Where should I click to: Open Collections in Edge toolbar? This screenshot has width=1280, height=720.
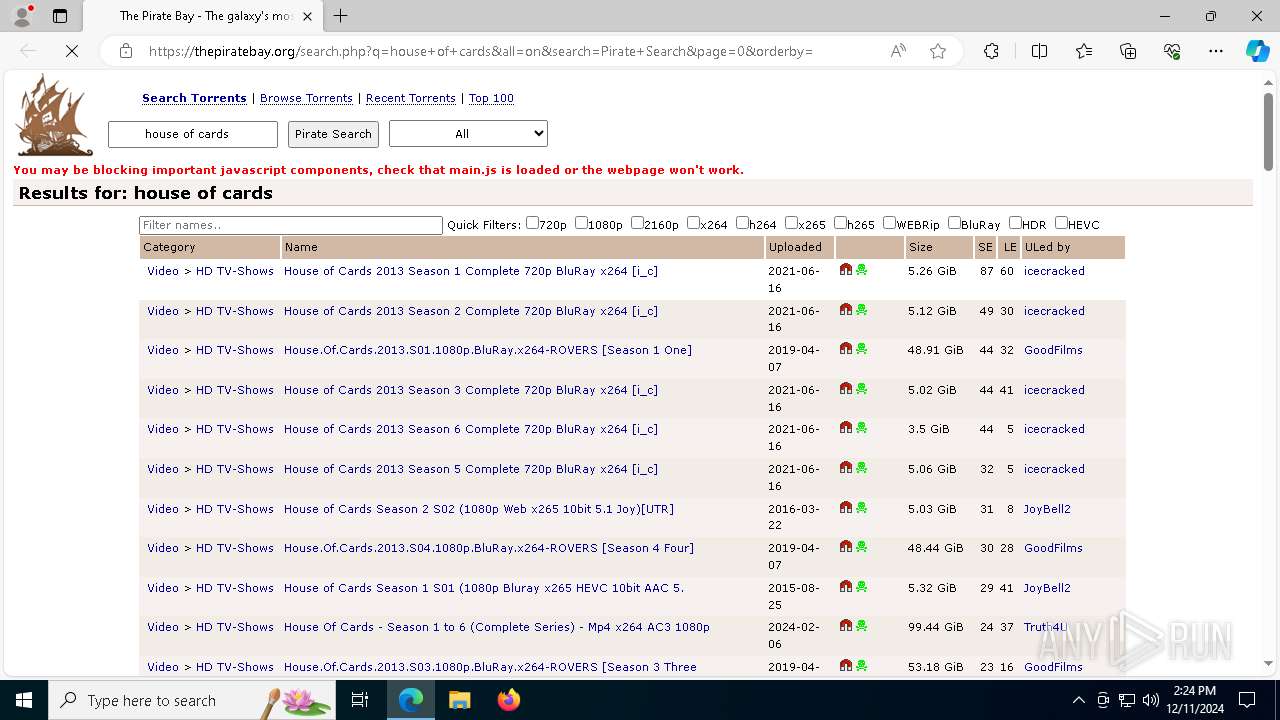click(x=1128, y=51)
